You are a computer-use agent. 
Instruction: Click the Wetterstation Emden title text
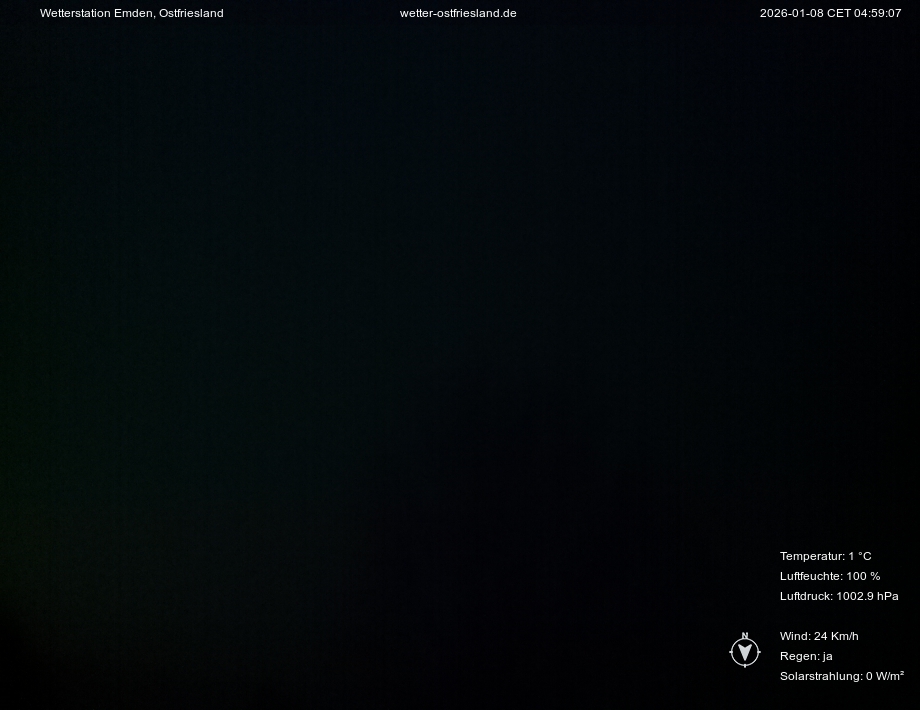[x=97, y=13]
